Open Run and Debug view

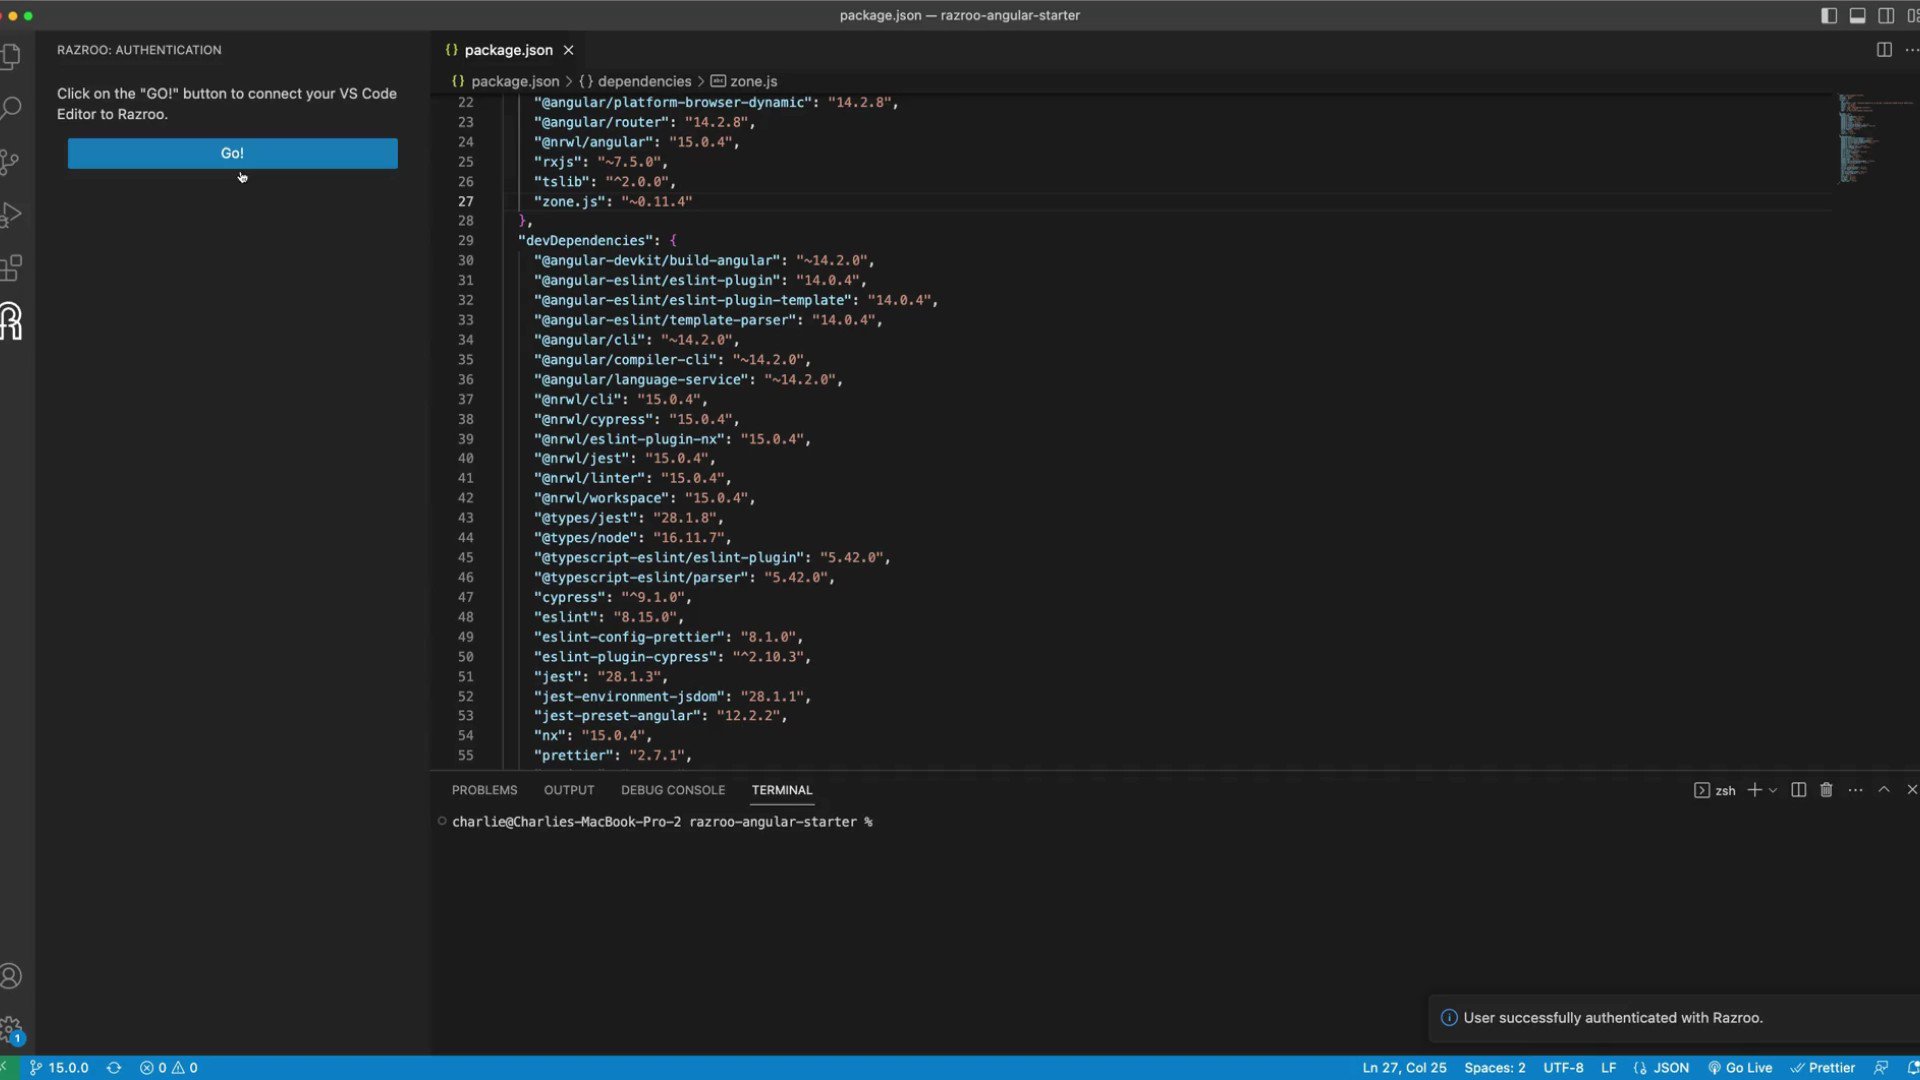click(12, 215)
